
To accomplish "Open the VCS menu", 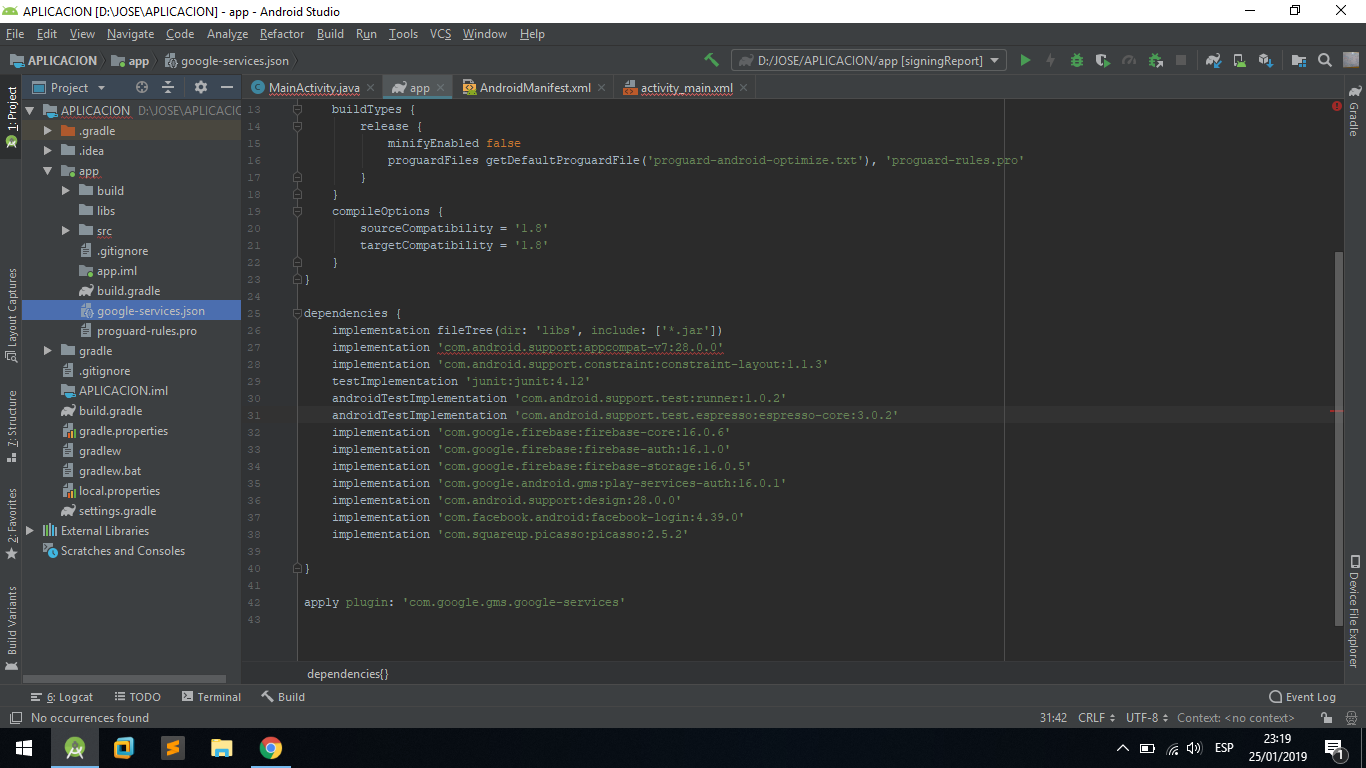I will tap(440, 34).
